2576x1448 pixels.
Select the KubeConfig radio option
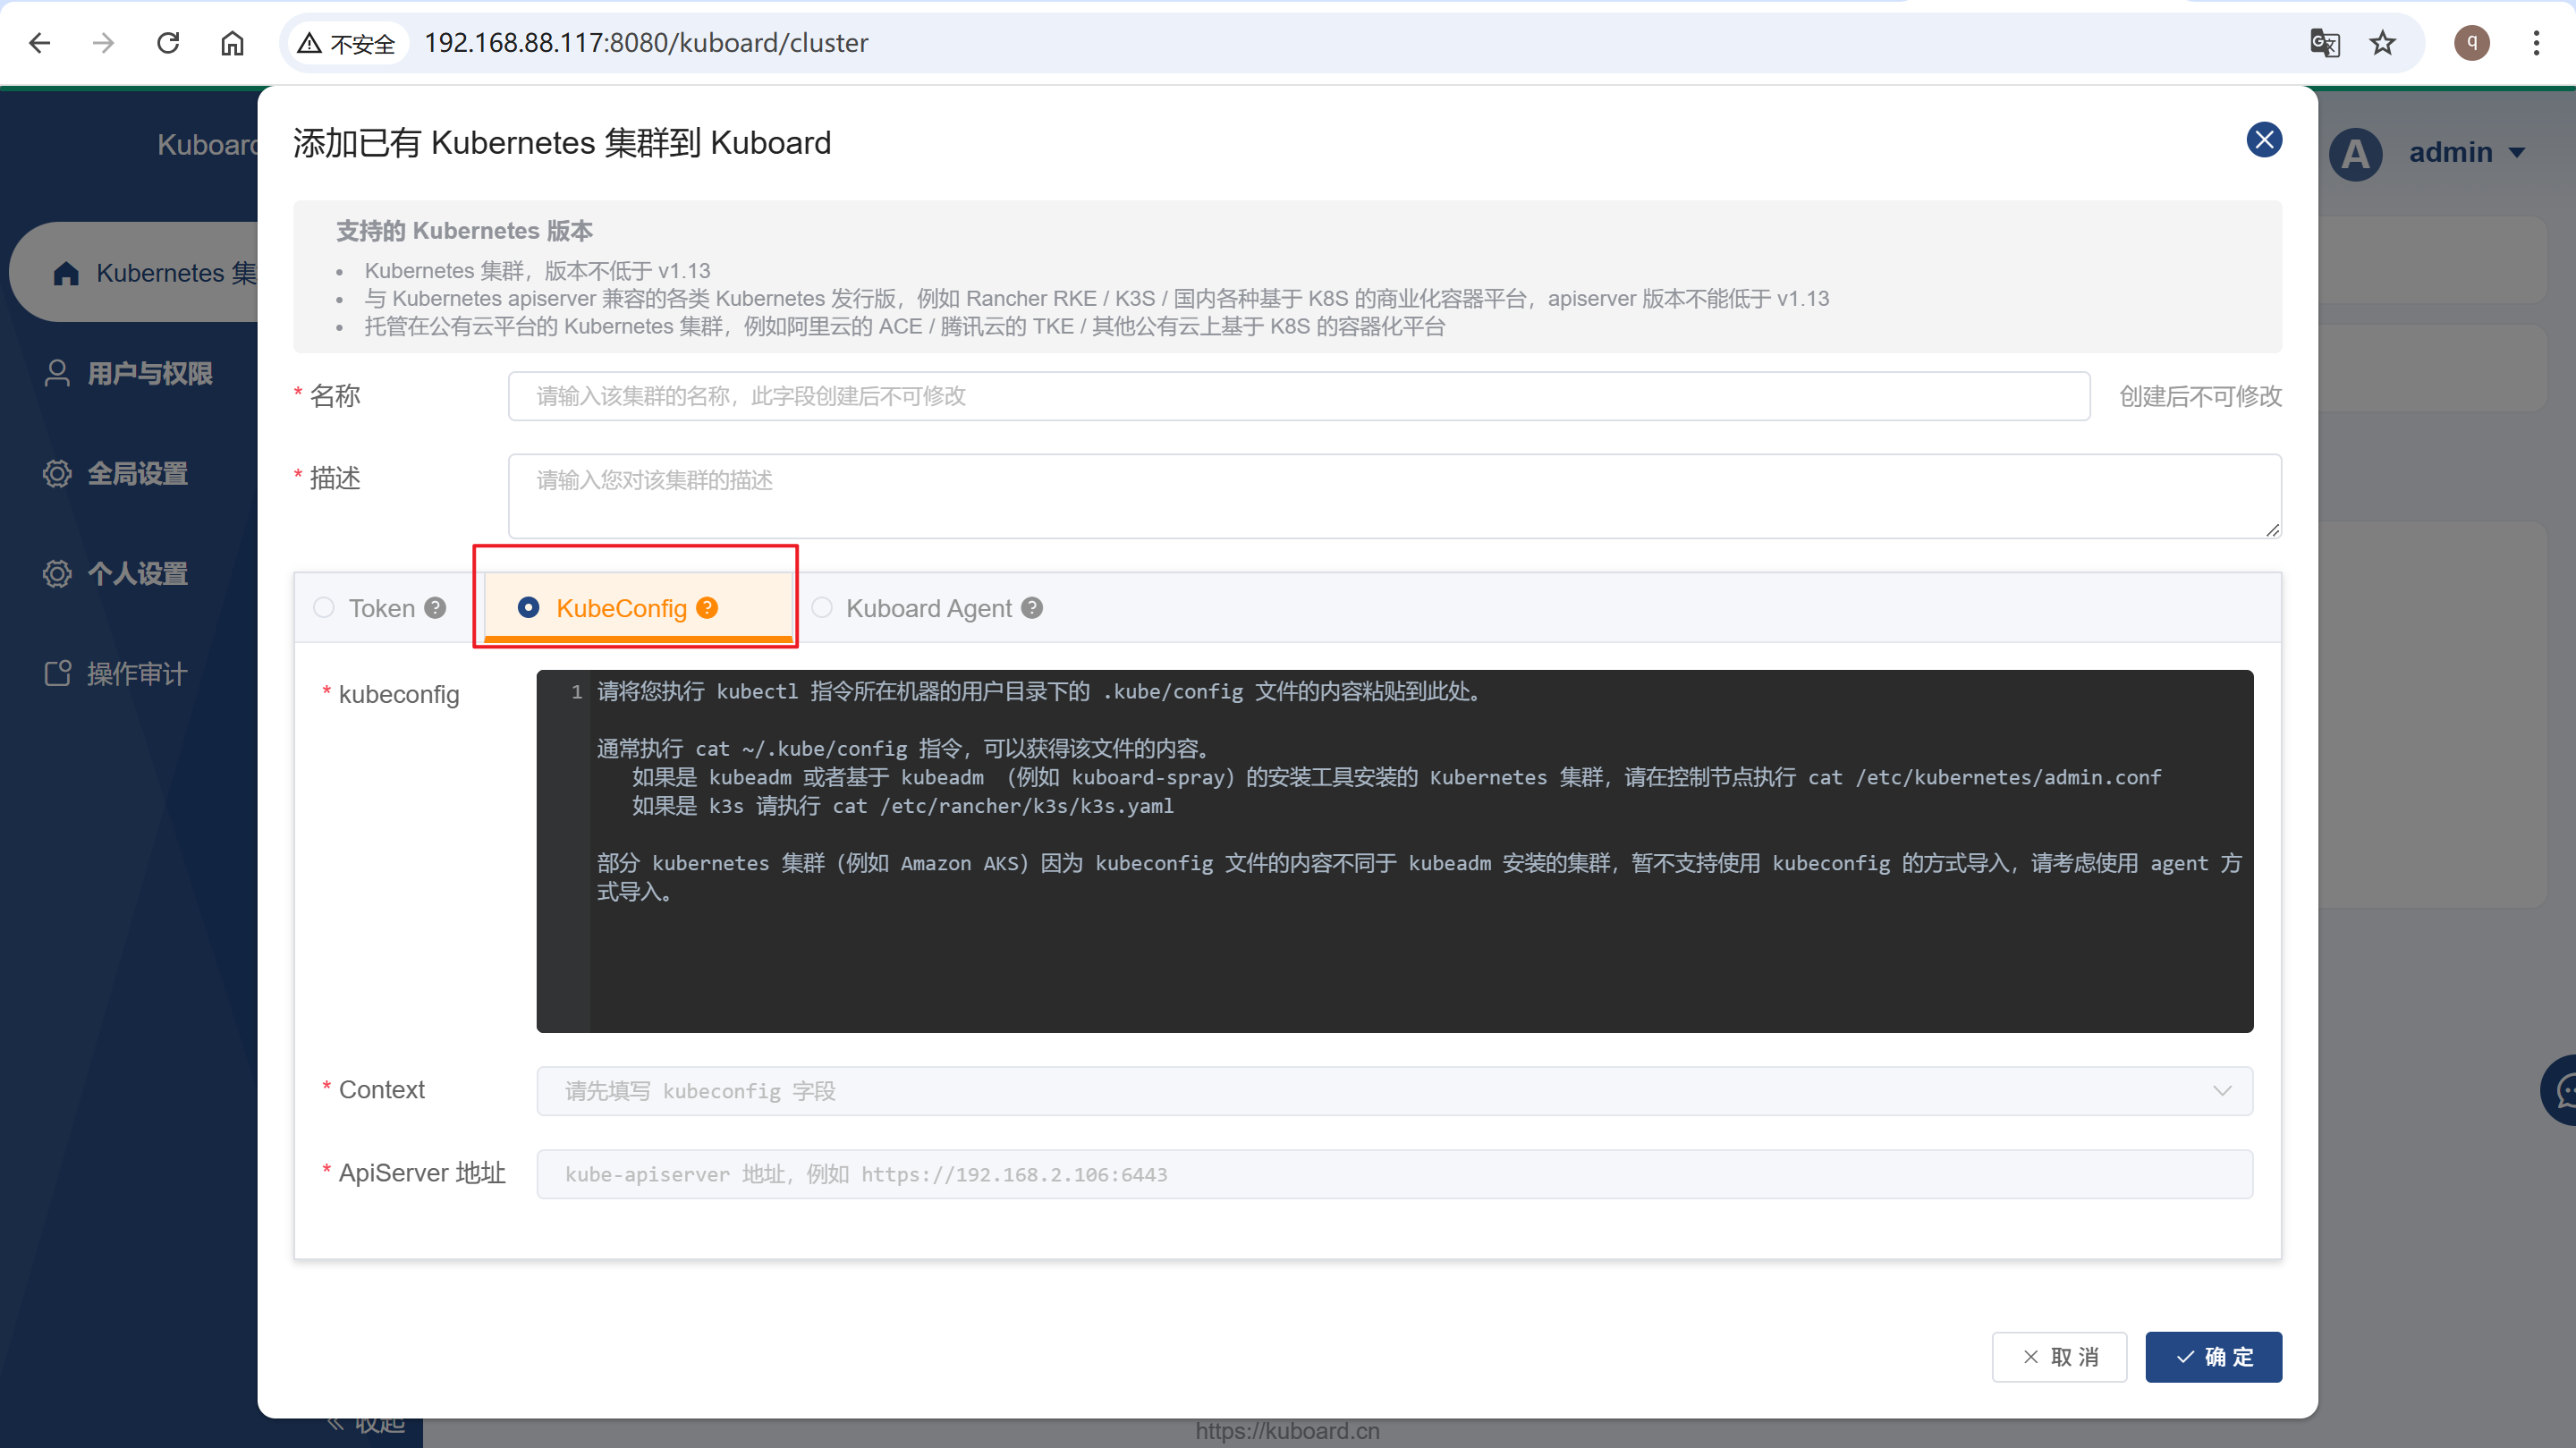tap(528, 608)
